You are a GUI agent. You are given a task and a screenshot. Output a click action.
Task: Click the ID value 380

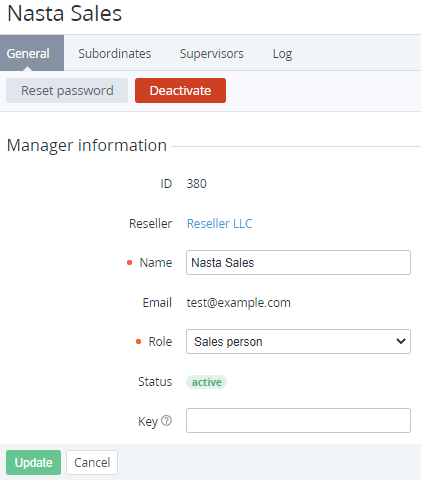click(196, 184)
